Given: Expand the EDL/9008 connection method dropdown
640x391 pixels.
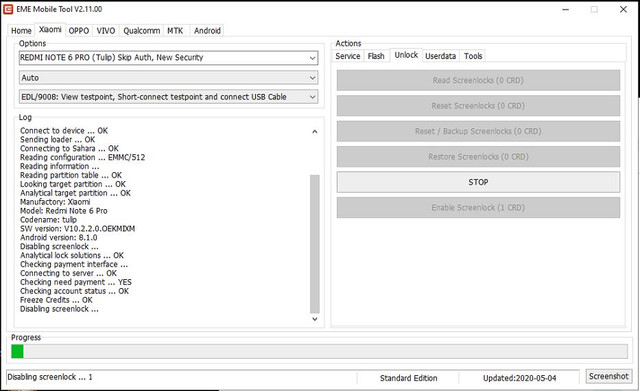Looking at the screenshot, I should pyautogui.click(x=168, y=97).
